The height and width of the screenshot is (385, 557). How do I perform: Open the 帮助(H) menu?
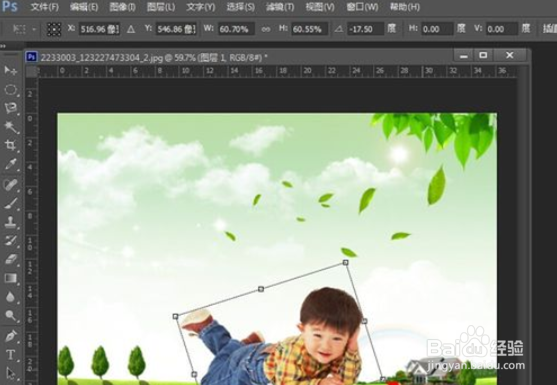[x=405, y=7]
